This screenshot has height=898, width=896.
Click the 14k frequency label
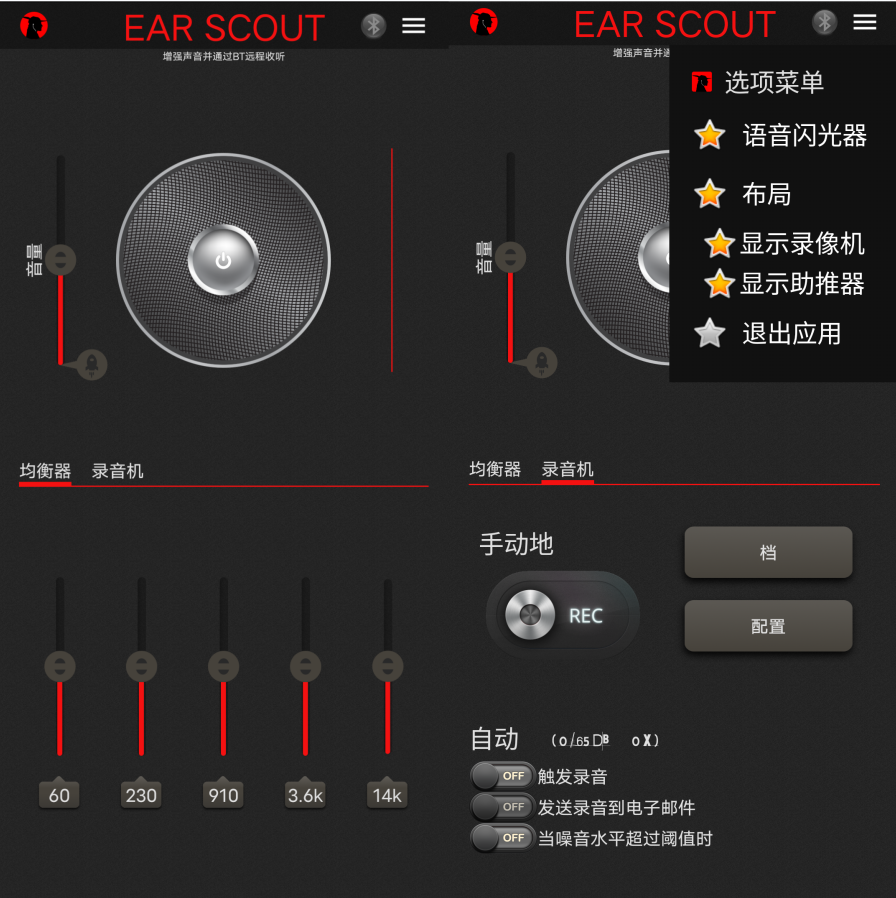(x=387, y=794)
